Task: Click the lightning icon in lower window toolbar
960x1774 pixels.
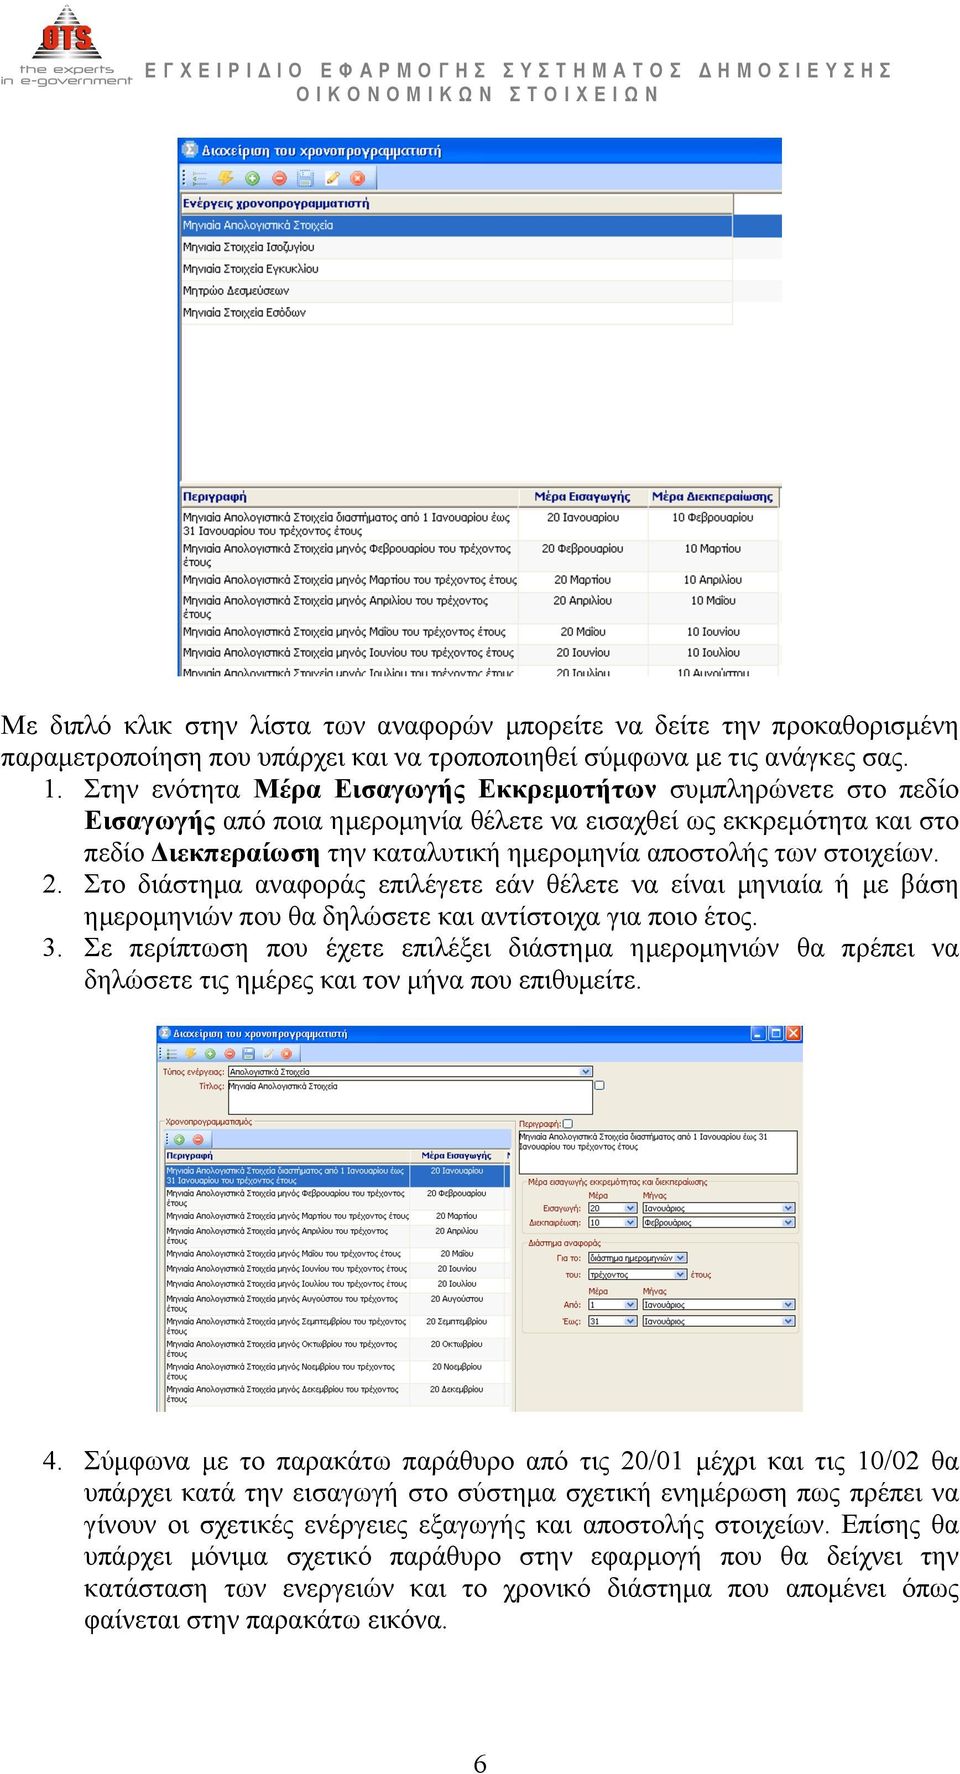Action: tap(190, 1053)
